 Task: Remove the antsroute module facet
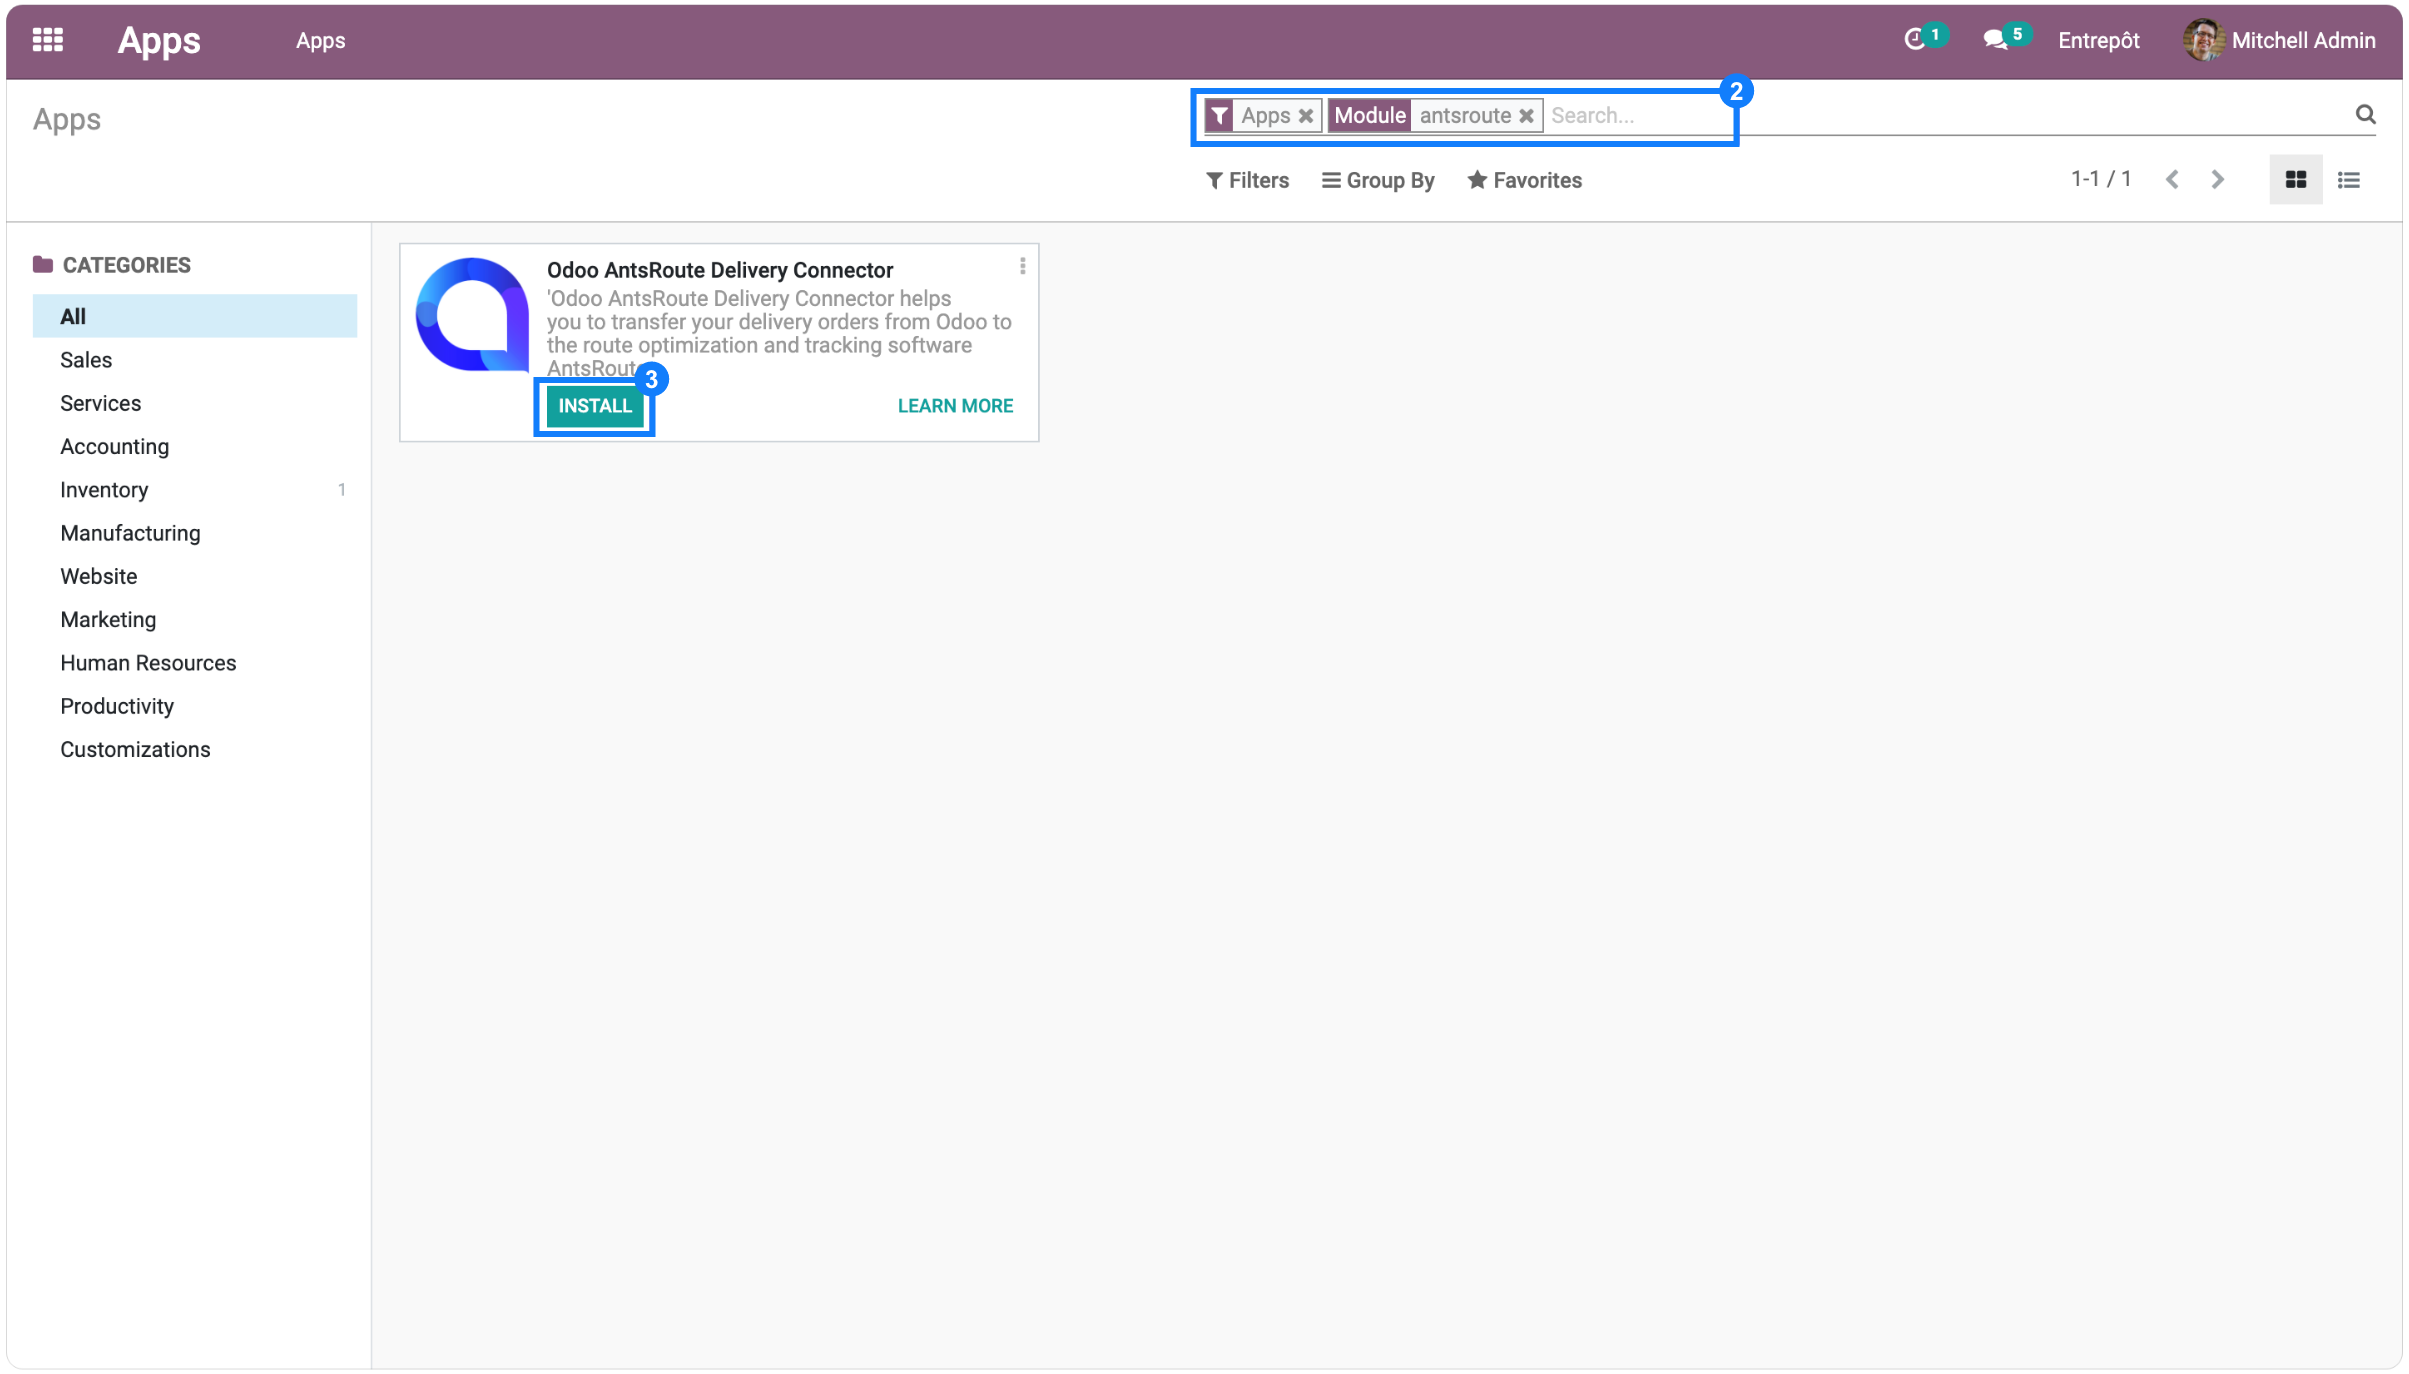[x=1526, y=116]
